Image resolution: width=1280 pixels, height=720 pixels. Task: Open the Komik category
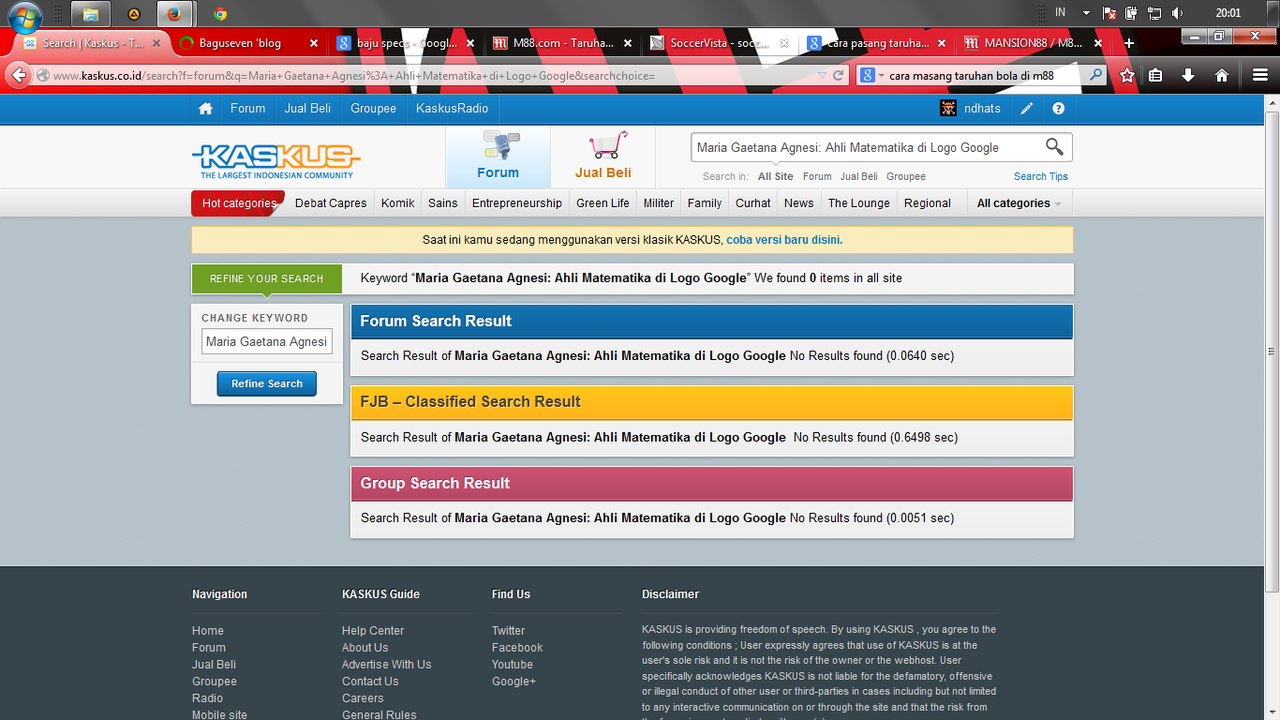[398, 203]
